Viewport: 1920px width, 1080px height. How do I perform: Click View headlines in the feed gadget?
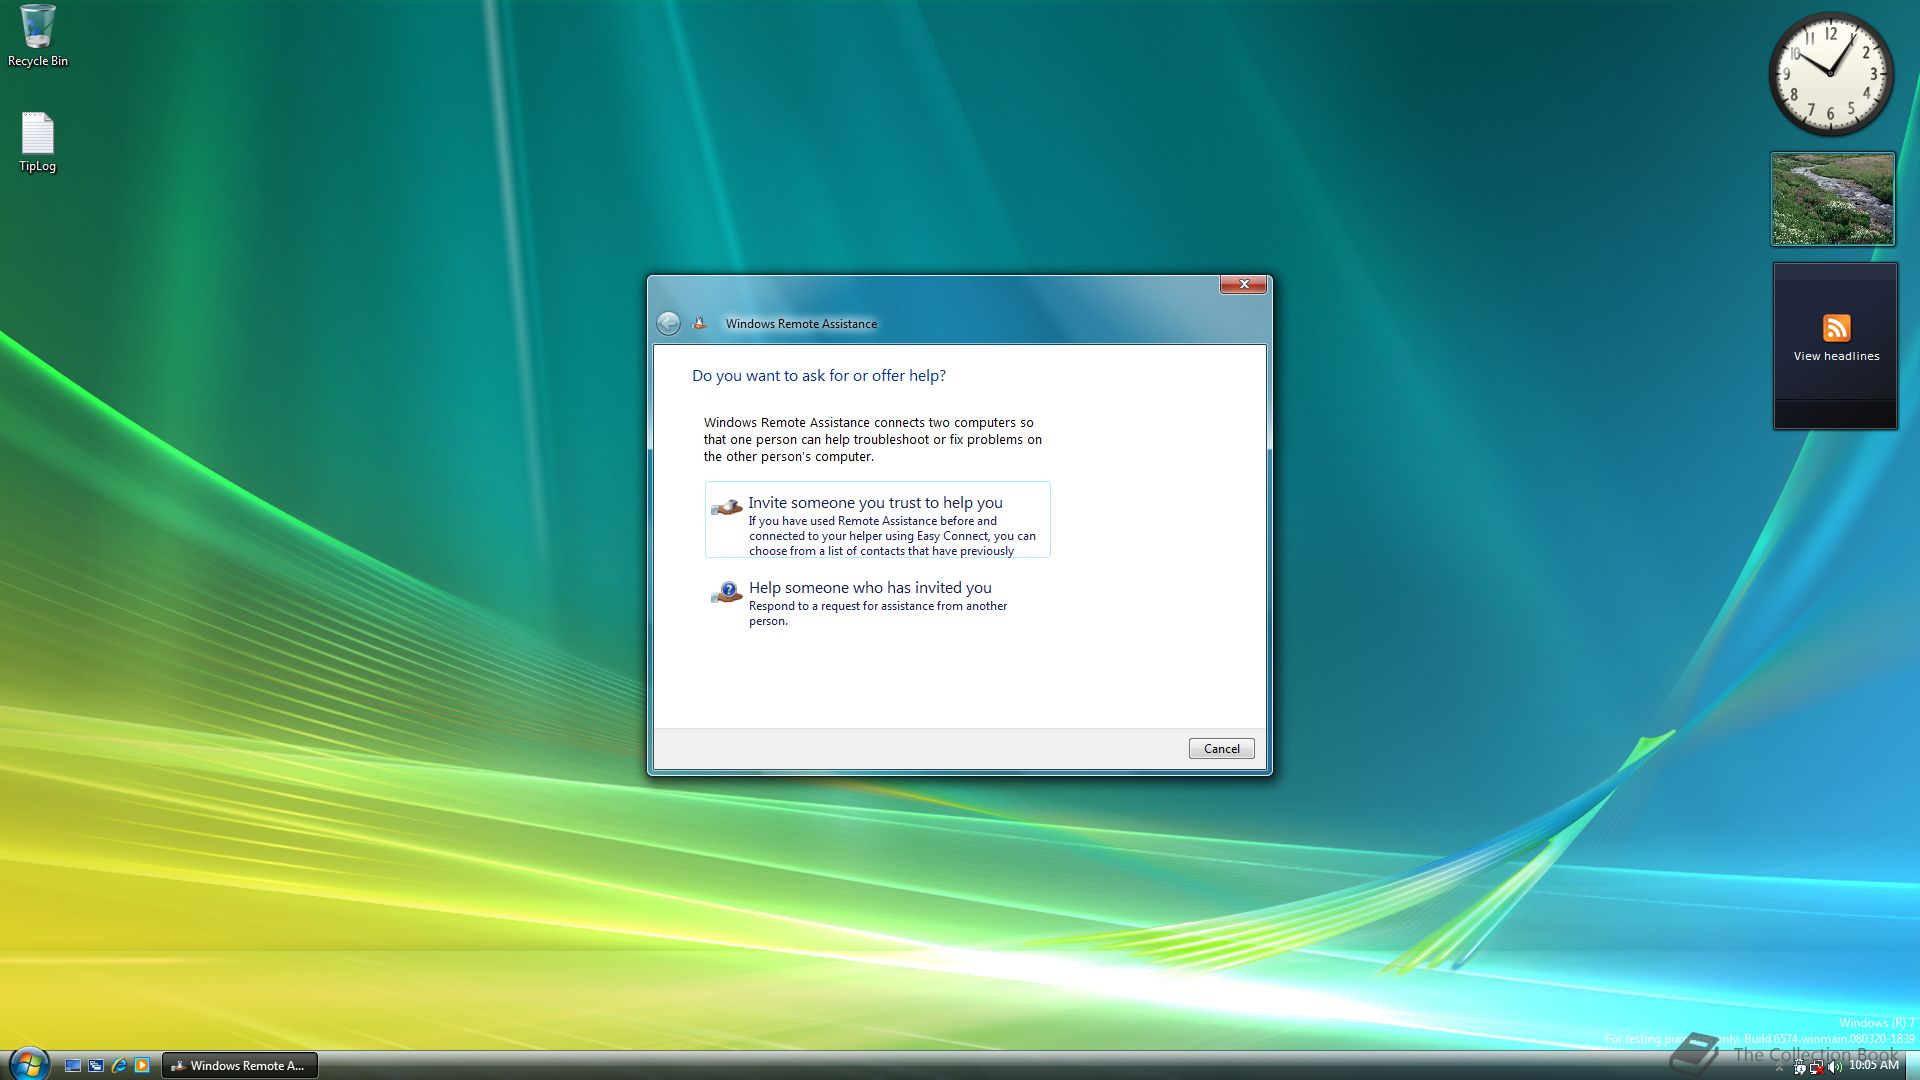click(x=1836, y=356)
